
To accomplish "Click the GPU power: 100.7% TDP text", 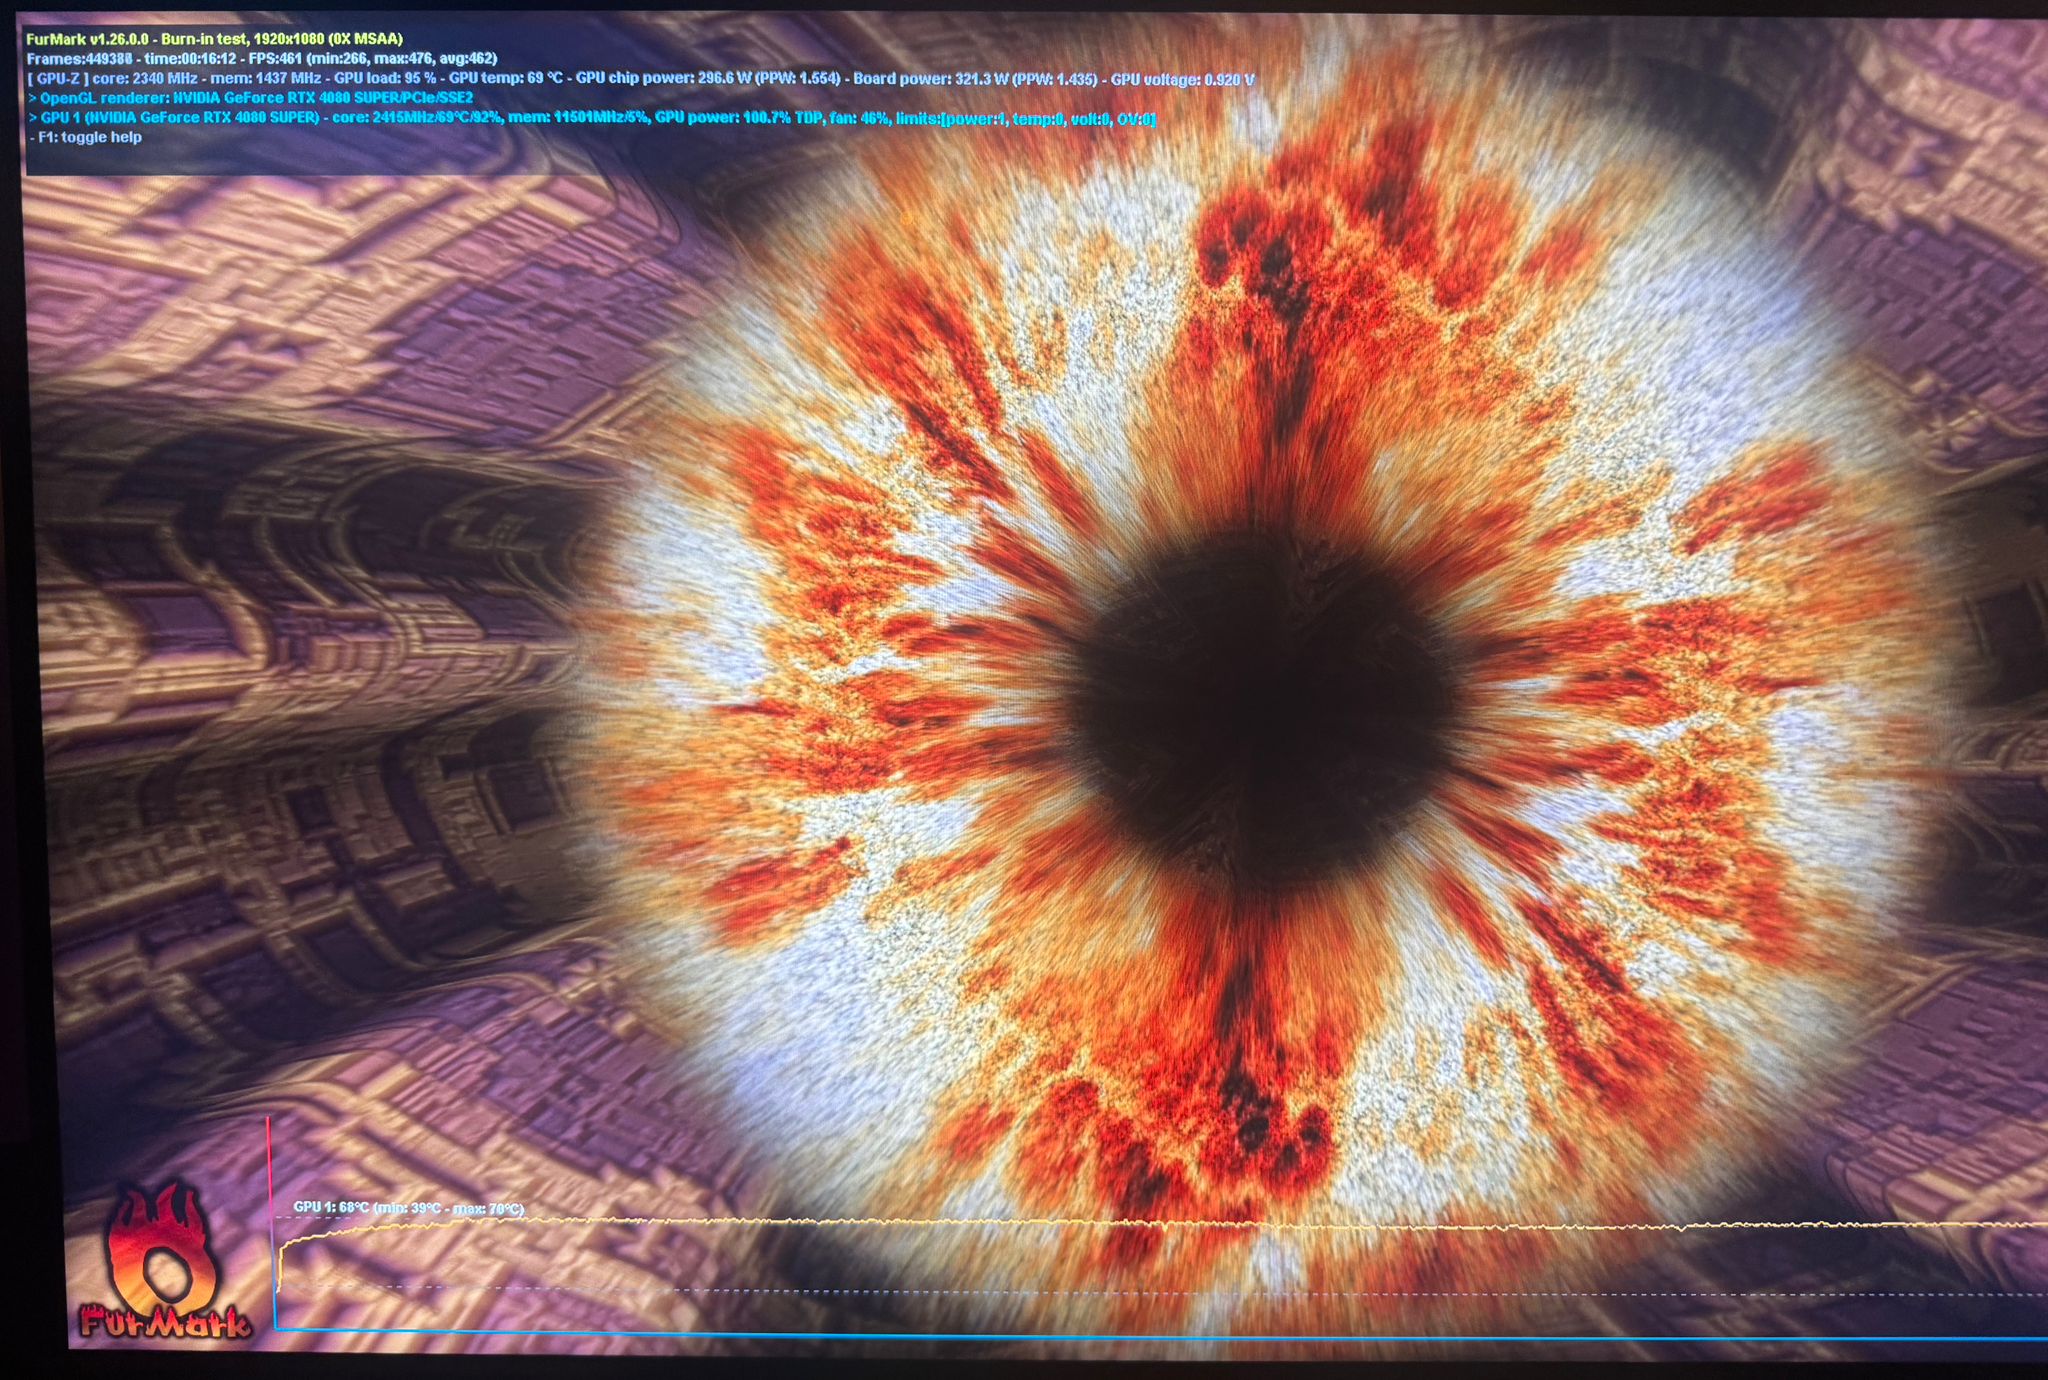I will 737,118.
